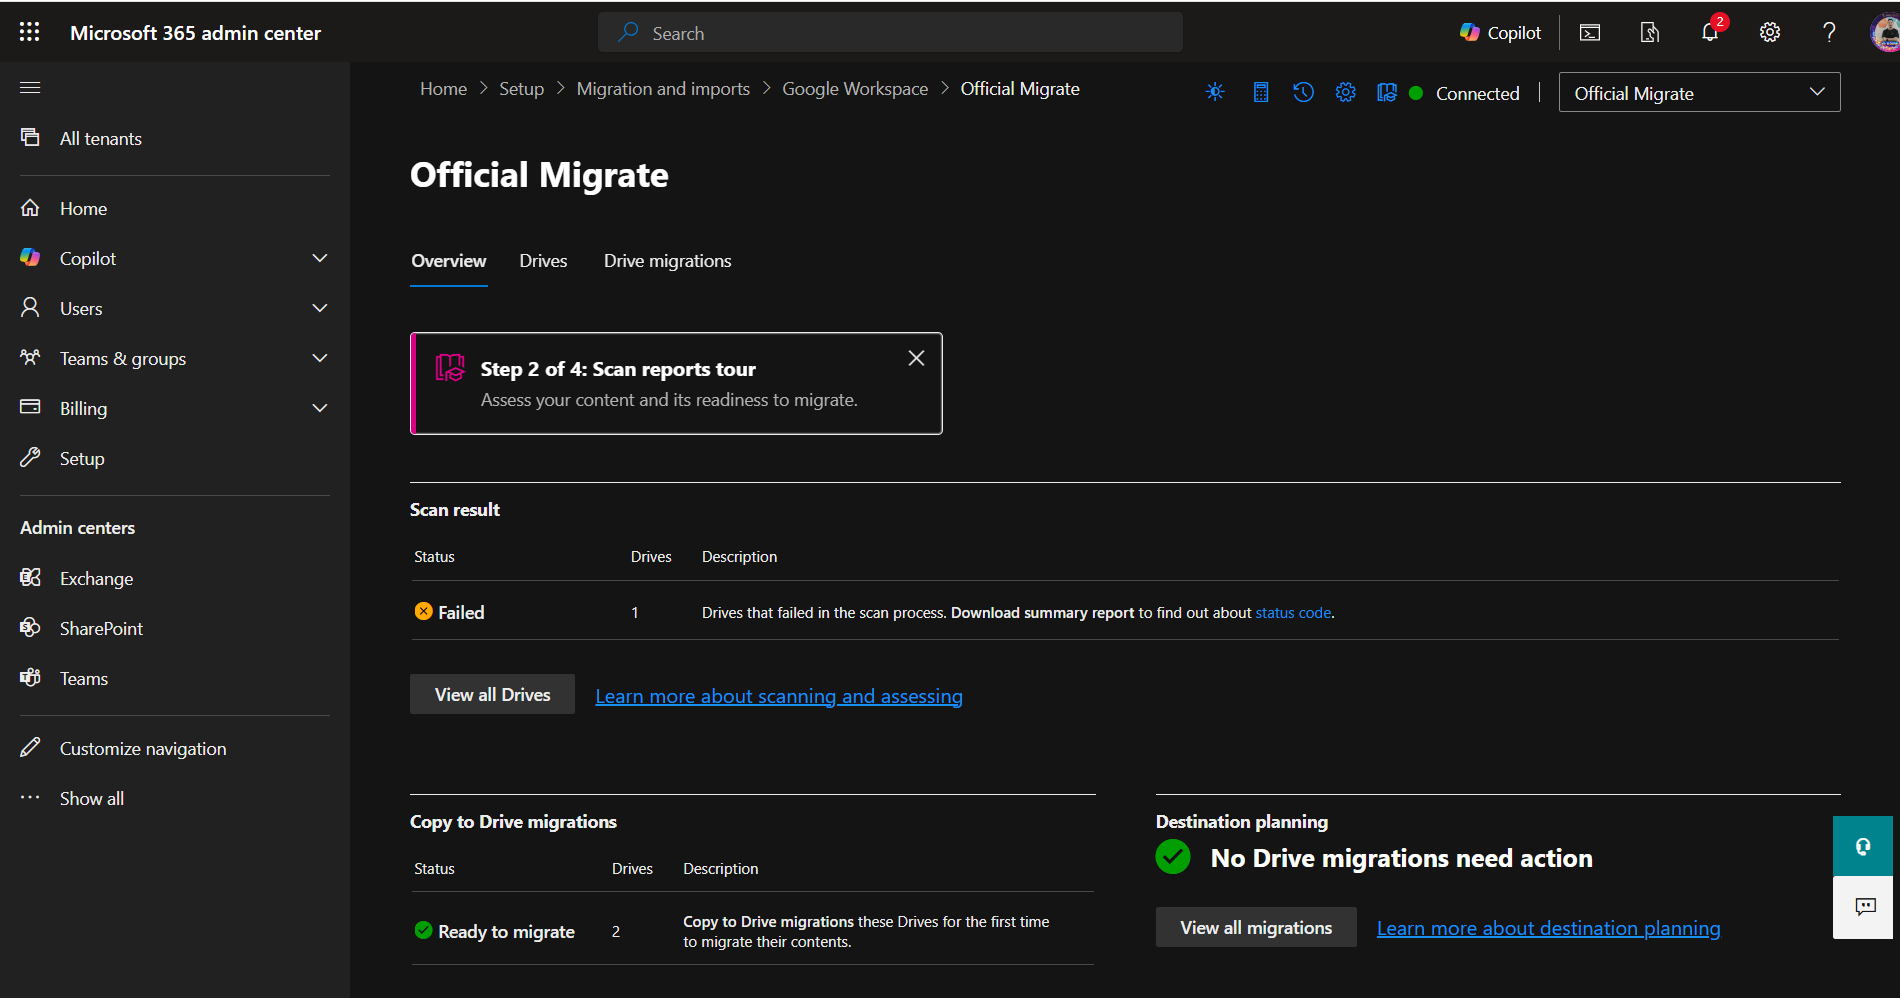
Task: Open the Microsoft 365 app launcher waffle
Action: (29, 31)
